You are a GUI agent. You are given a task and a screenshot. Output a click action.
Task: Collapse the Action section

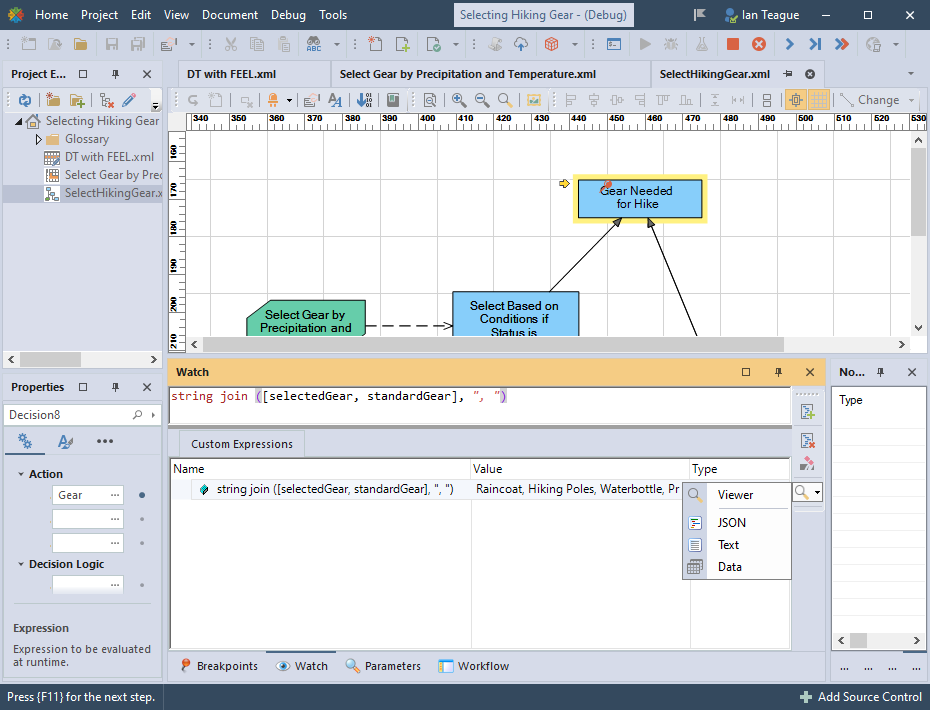pos(21,474)
